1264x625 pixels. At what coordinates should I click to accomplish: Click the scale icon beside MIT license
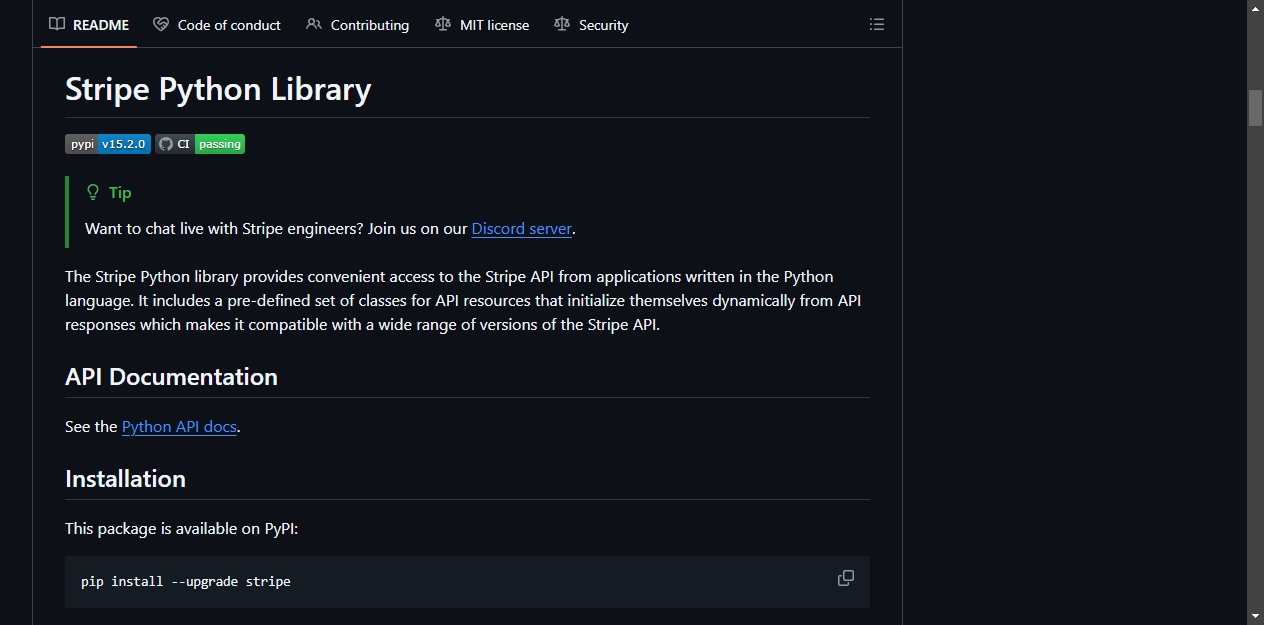tap(443, 24)
